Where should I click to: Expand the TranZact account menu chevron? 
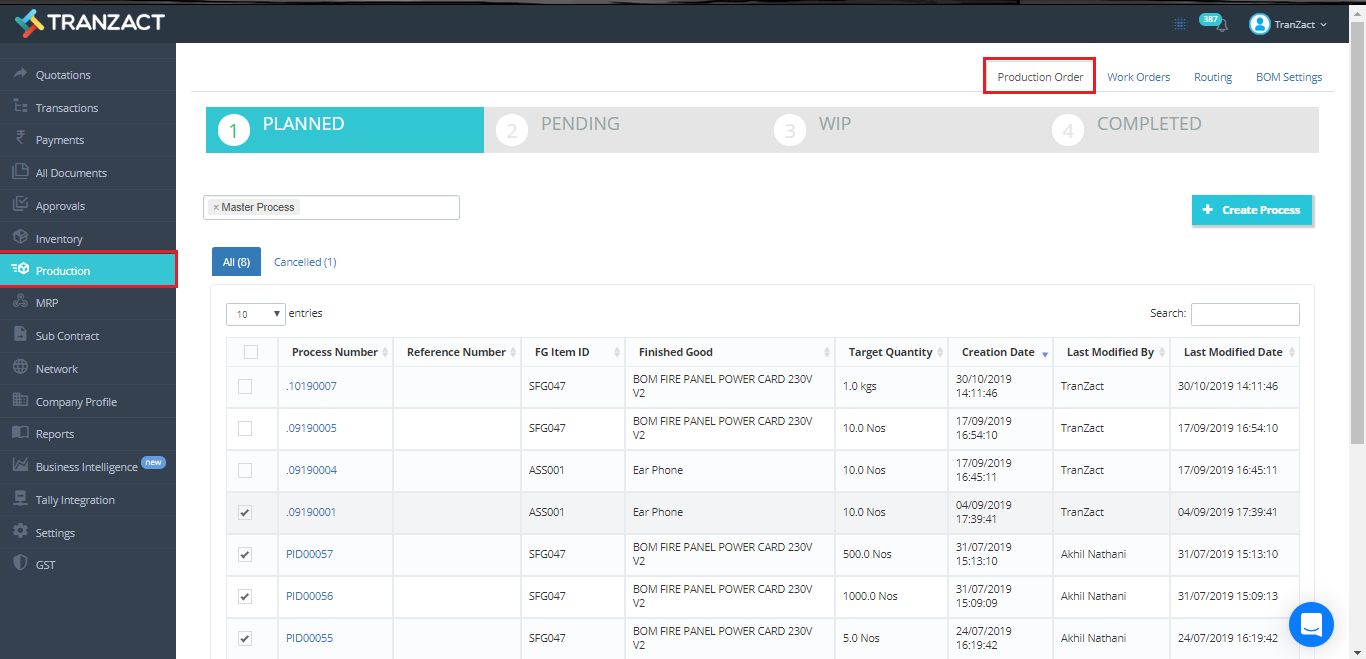[1324, 25]
